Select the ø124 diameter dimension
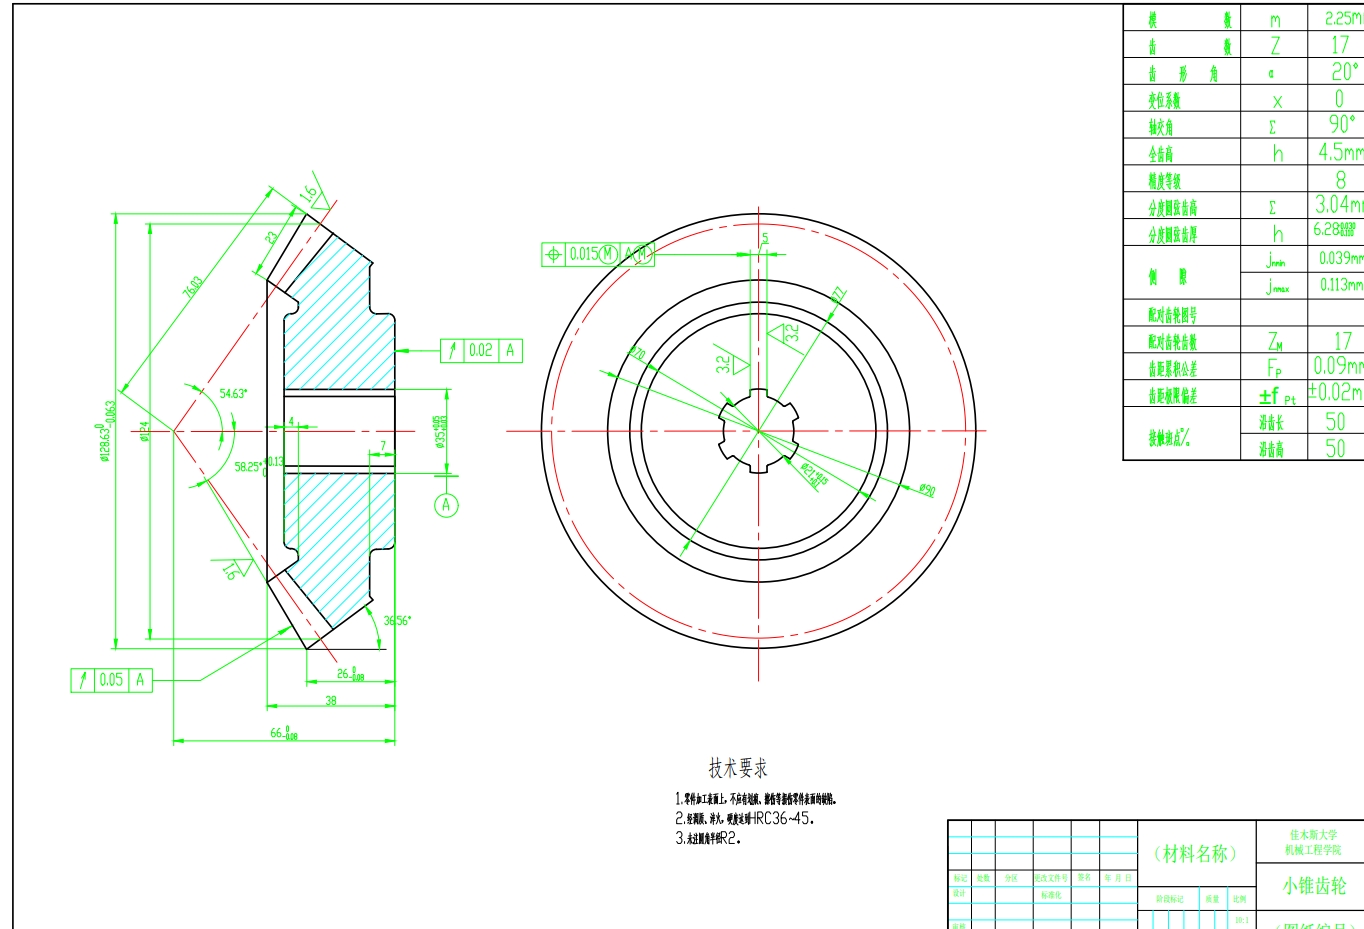Viewport: 1364px width, 929px height. pyautogui.click(x=144, y=431)
